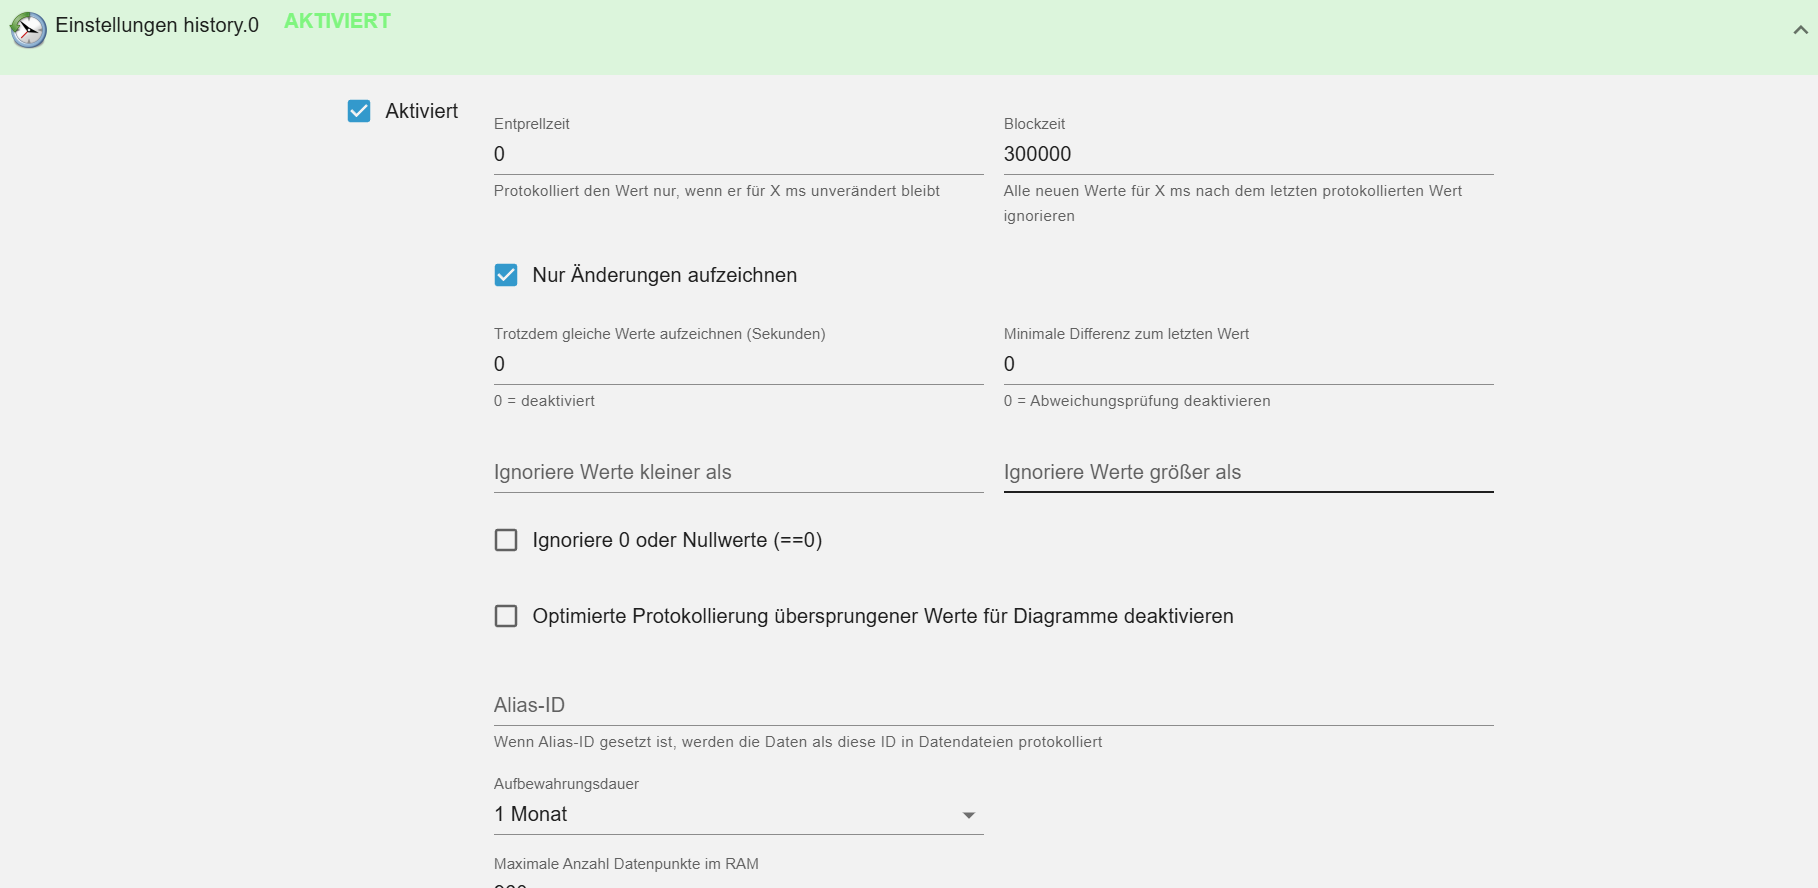
Task: Click the dropdown arrow beside 1 Monat
Action: [x=968, y=816]
